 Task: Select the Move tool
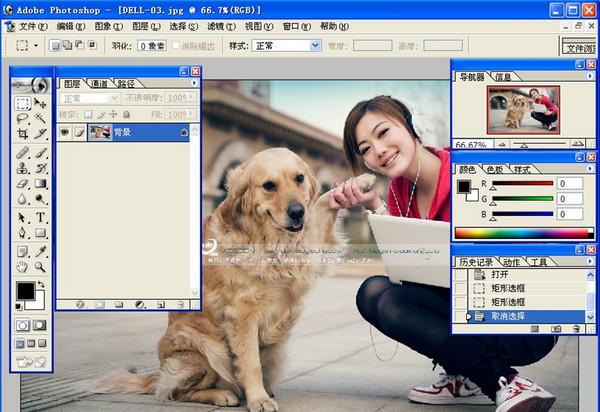click(x=40, y=103)
